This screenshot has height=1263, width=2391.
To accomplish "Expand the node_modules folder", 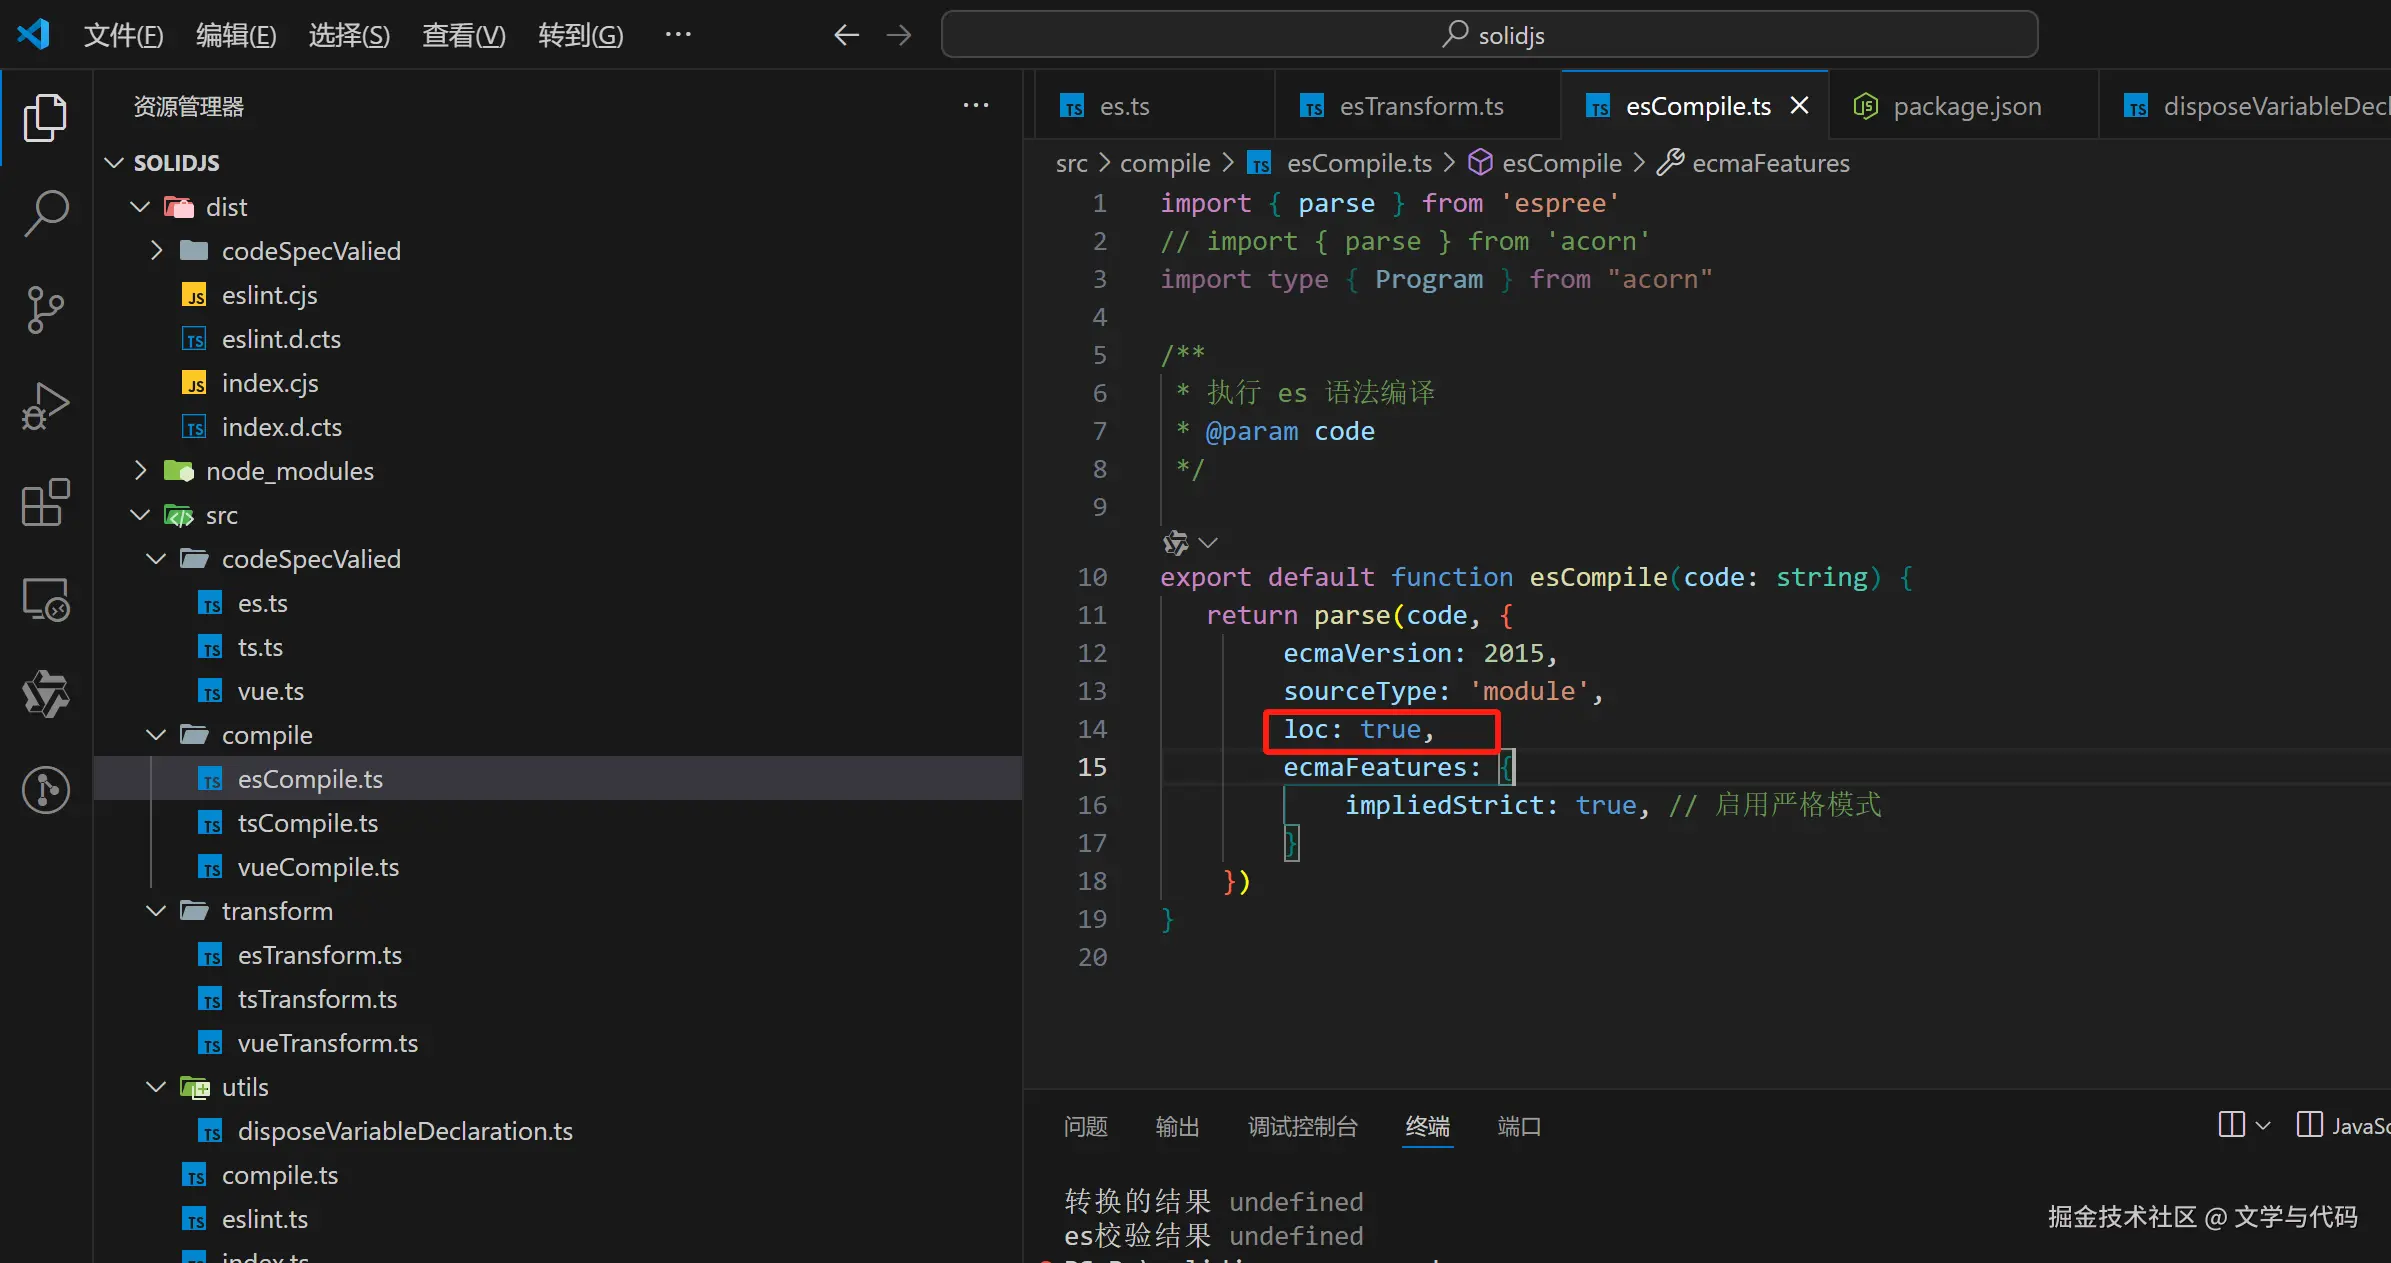I will tap(141, 471).
